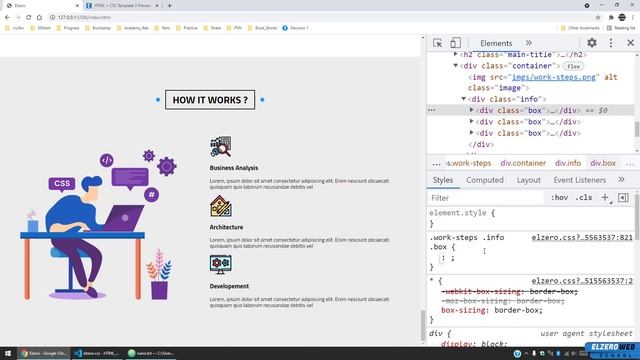Go to browser home page

tap(39, 17)
